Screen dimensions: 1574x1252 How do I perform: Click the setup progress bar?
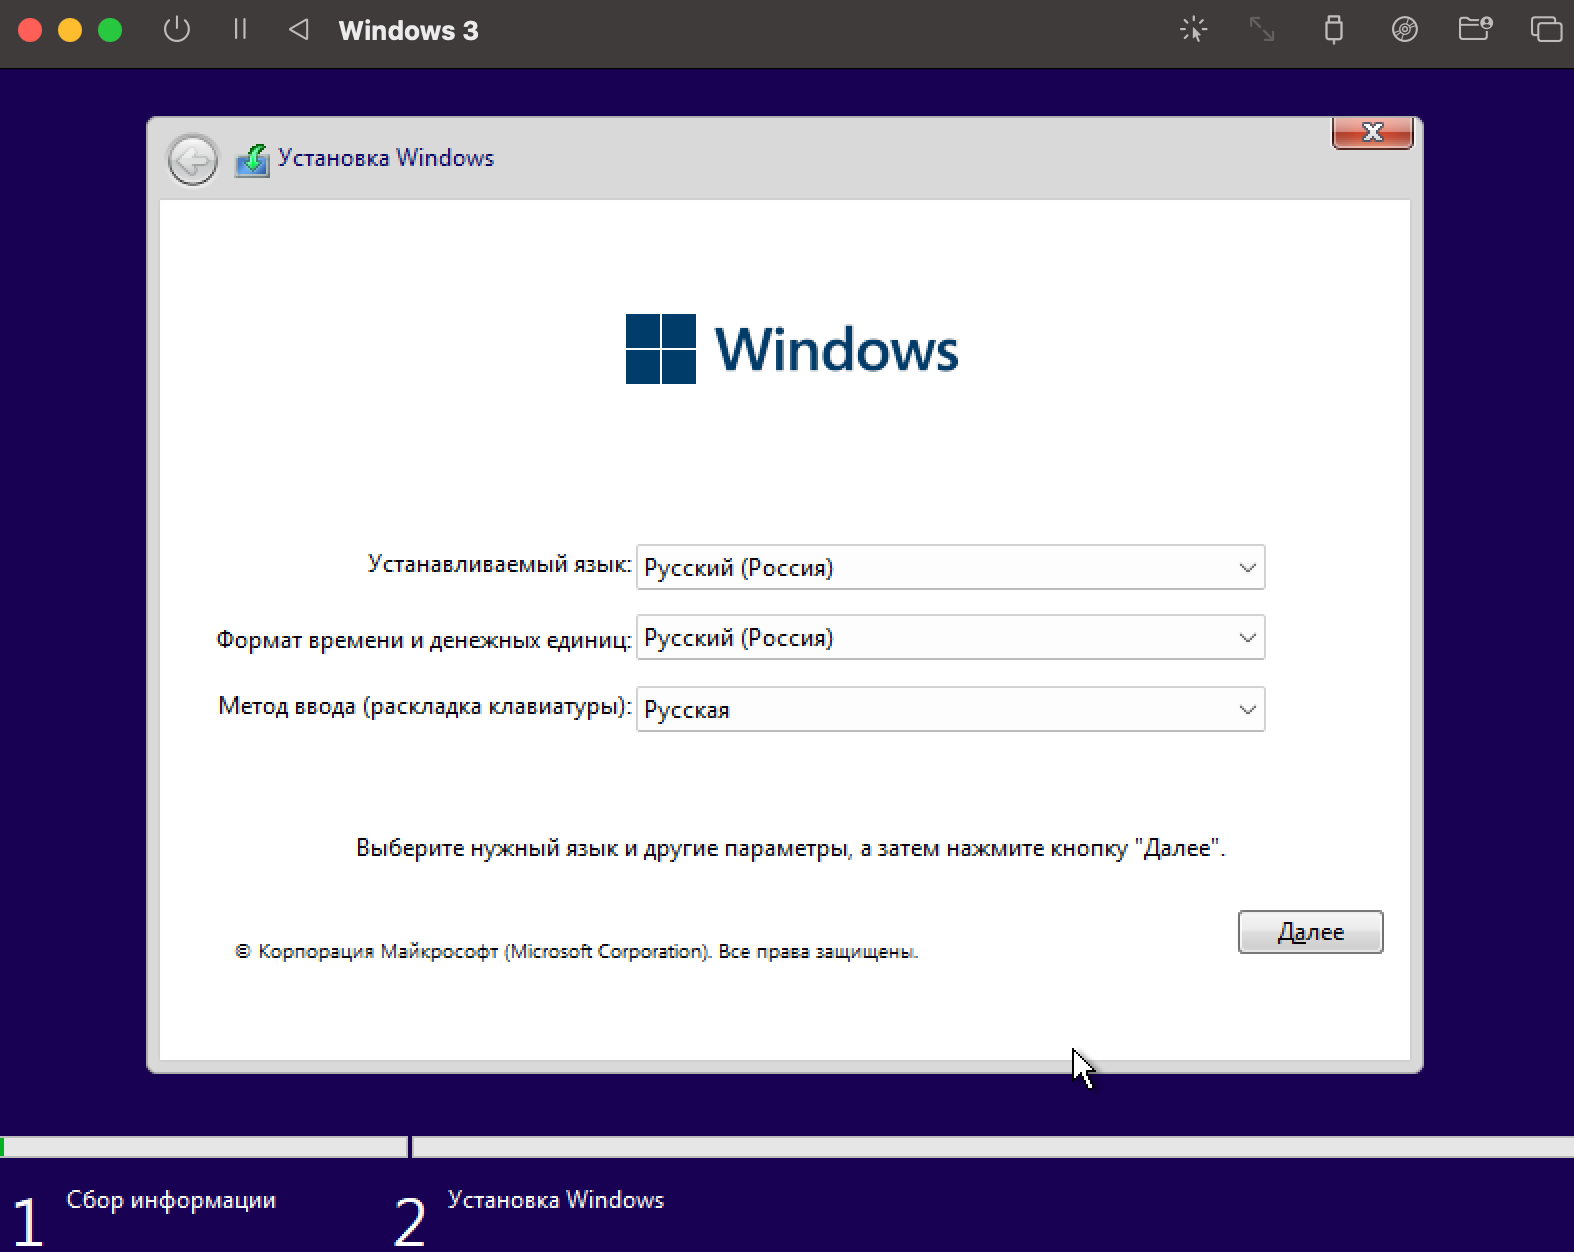(787, 1147)
